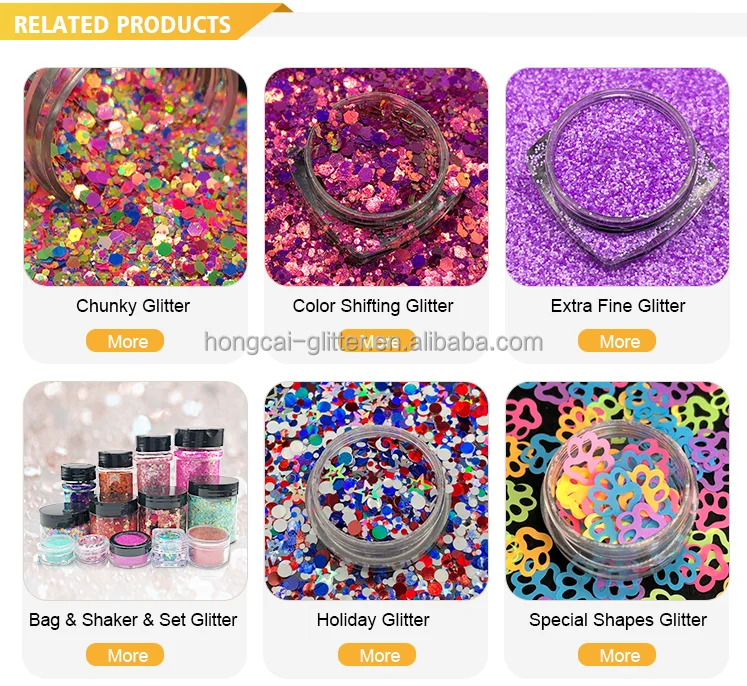
Task: Select the Special Shapes Glitter title text
Action: [618, 620]
